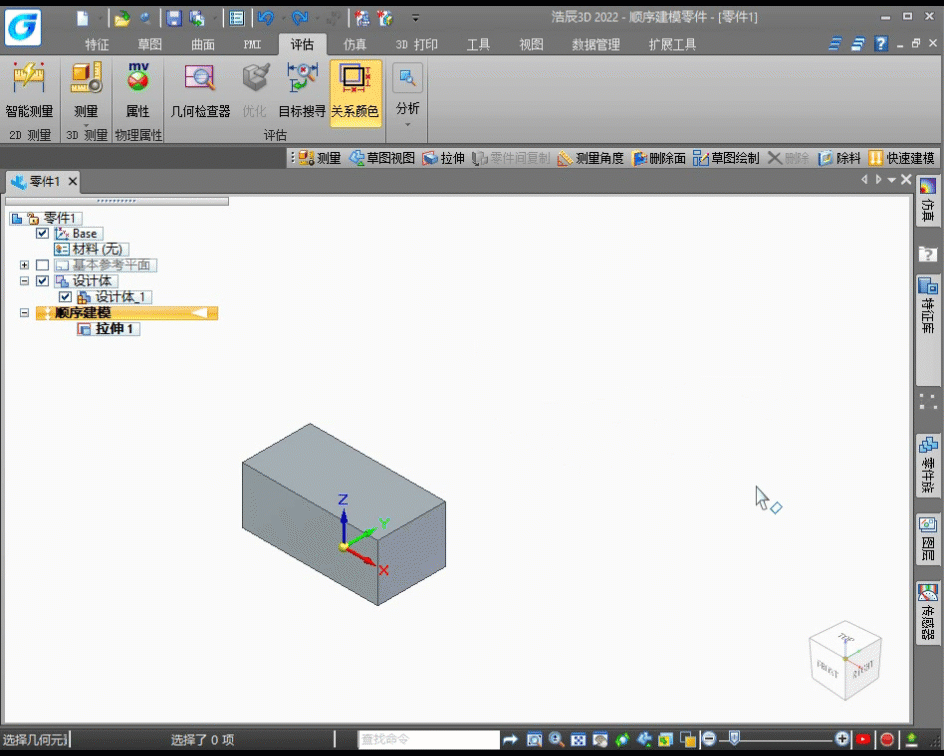
Task: Save the part with floppy disk icon
Action: tap(174, 19)
